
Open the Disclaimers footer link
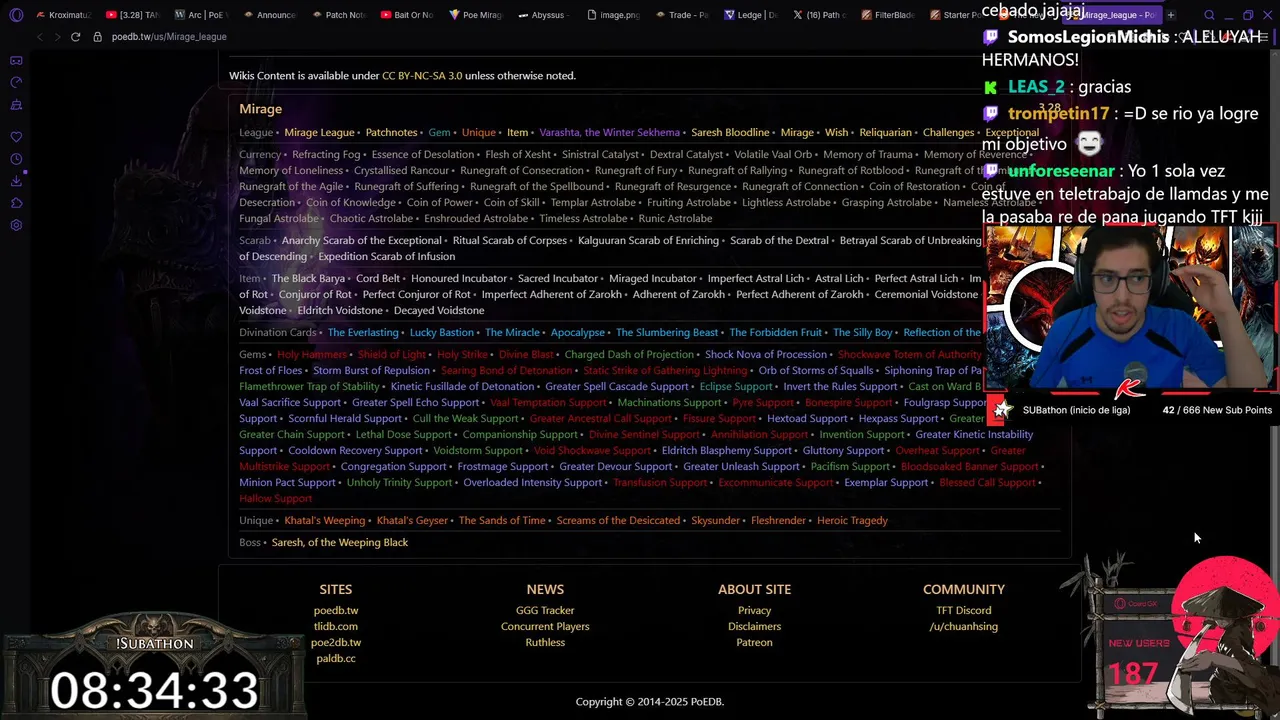[x=754, y=627]
